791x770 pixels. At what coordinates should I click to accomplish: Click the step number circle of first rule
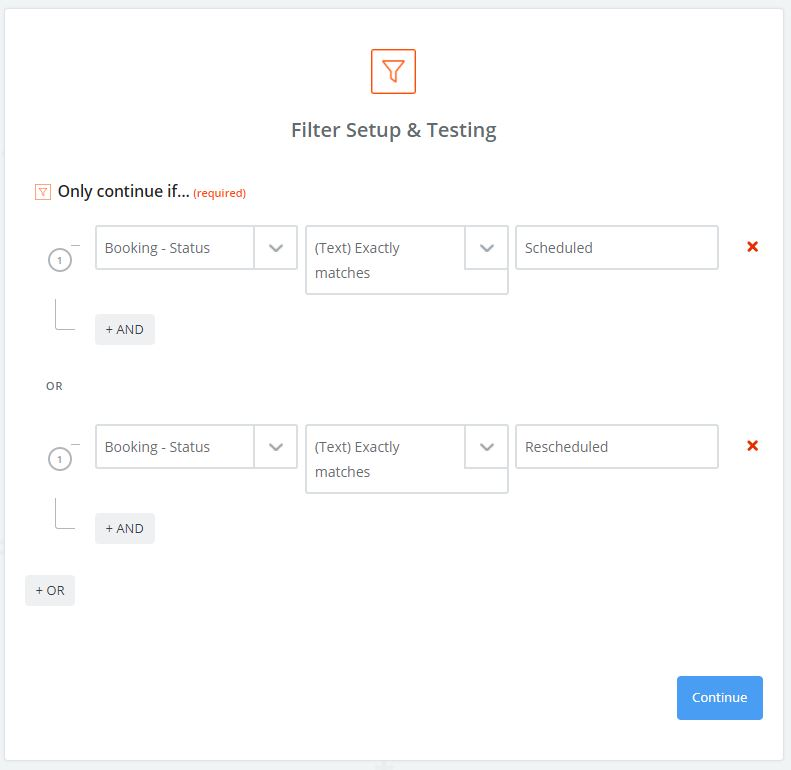click(60, 261)
